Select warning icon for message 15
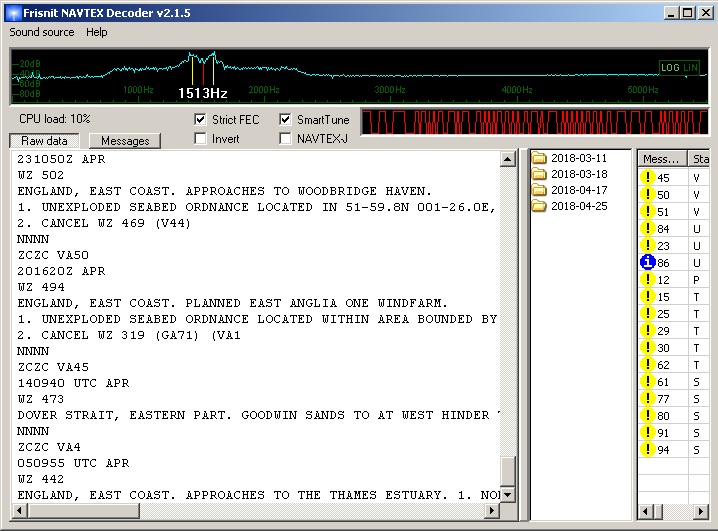This screenshot has height=531, width=718. (647, 297)
